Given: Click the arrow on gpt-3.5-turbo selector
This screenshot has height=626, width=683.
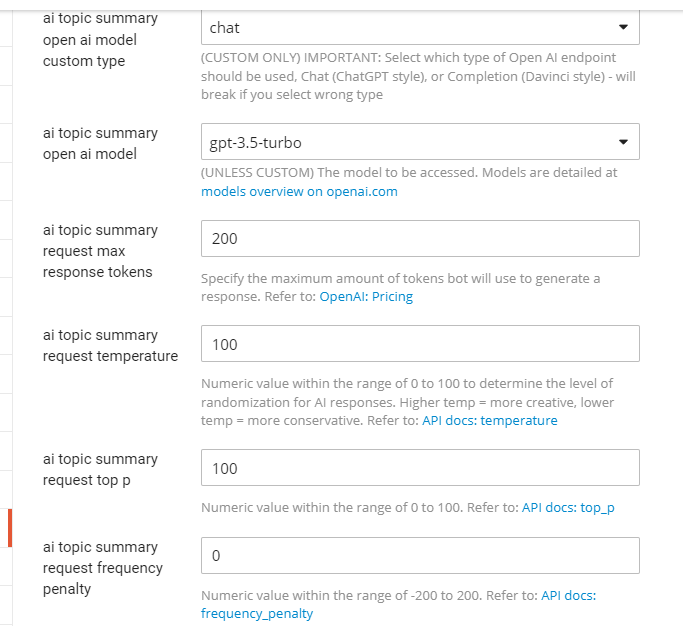Looking at the screenshot, I should point(623,142).
